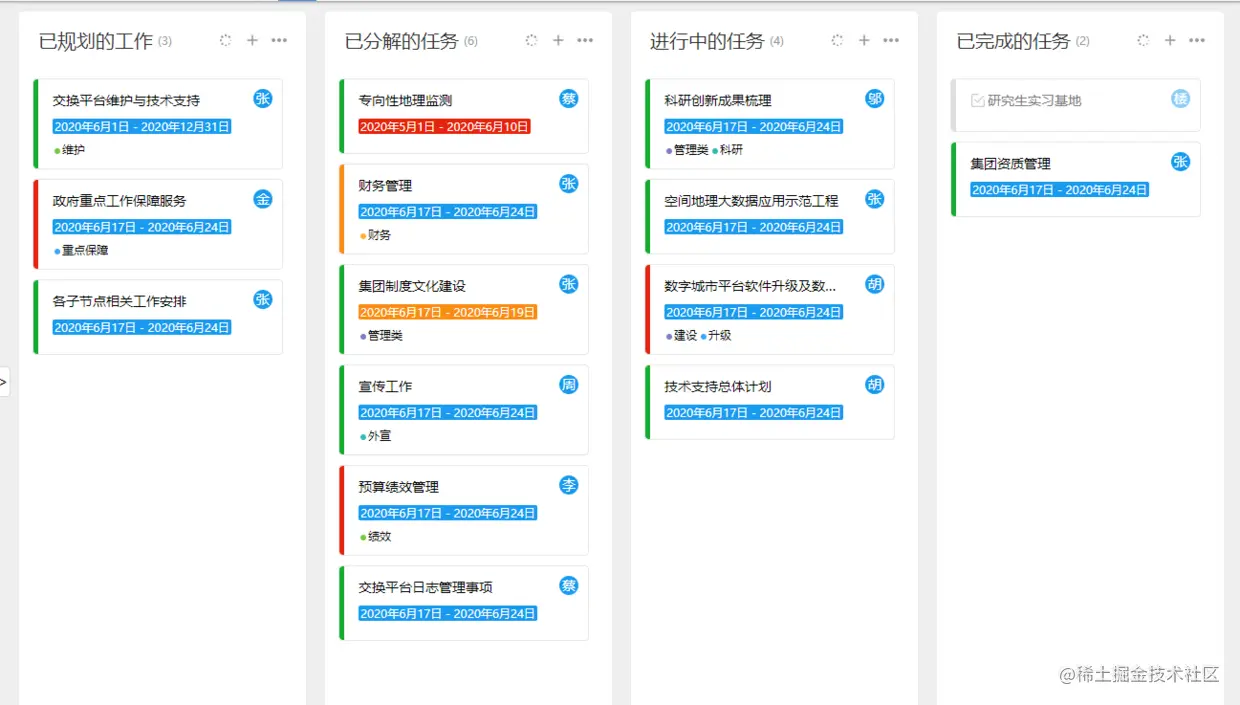The height and width of the screenshot is (705, 1240).
Task: Click 蔡's avatar on 专向性地理监测 card
Action: tap(568, 99)
